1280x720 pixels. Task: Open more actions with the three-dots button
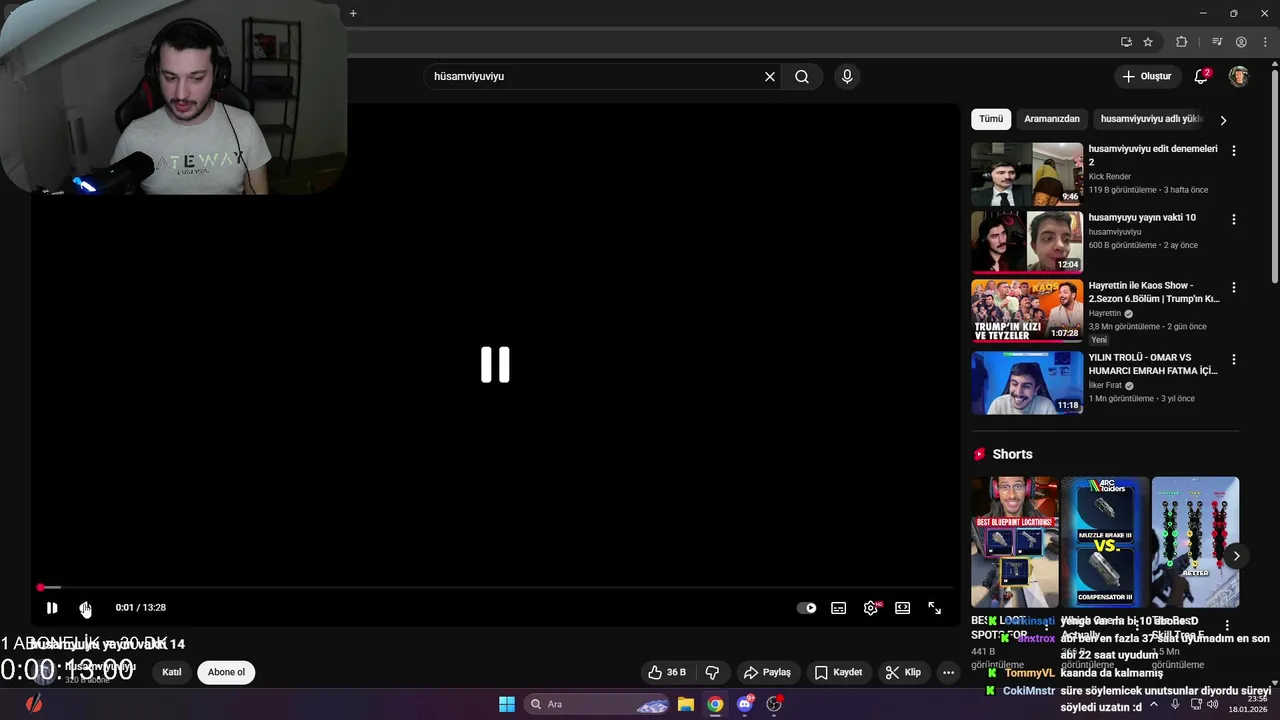[x=948, y=672]
